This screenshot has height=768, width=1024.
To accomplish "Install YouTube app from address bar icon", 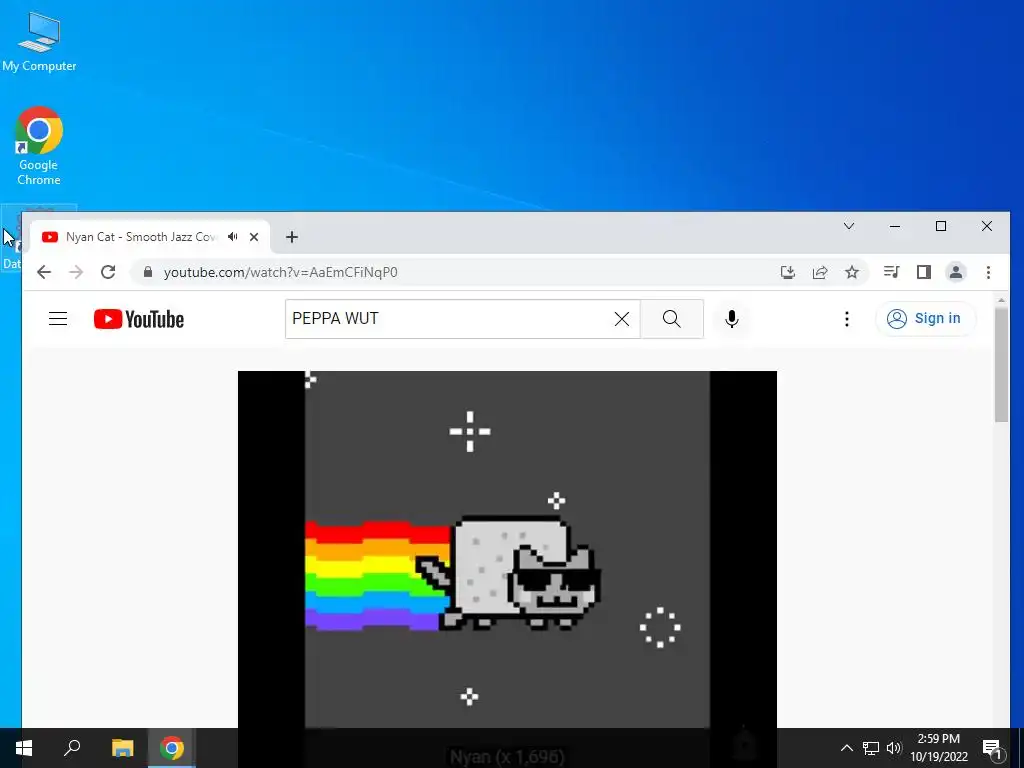I will 788,272.
